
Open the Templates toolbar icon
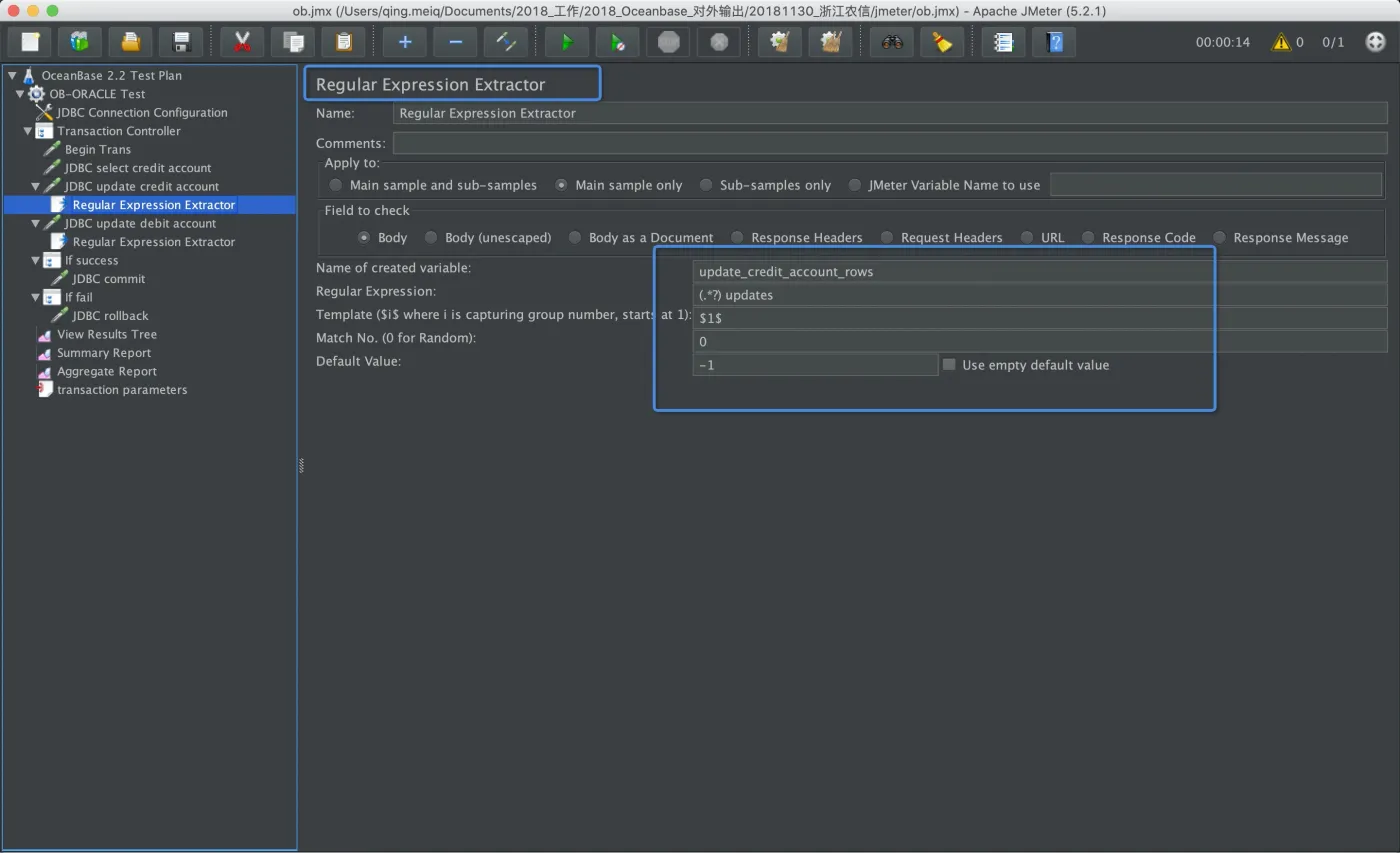[80, 42]
